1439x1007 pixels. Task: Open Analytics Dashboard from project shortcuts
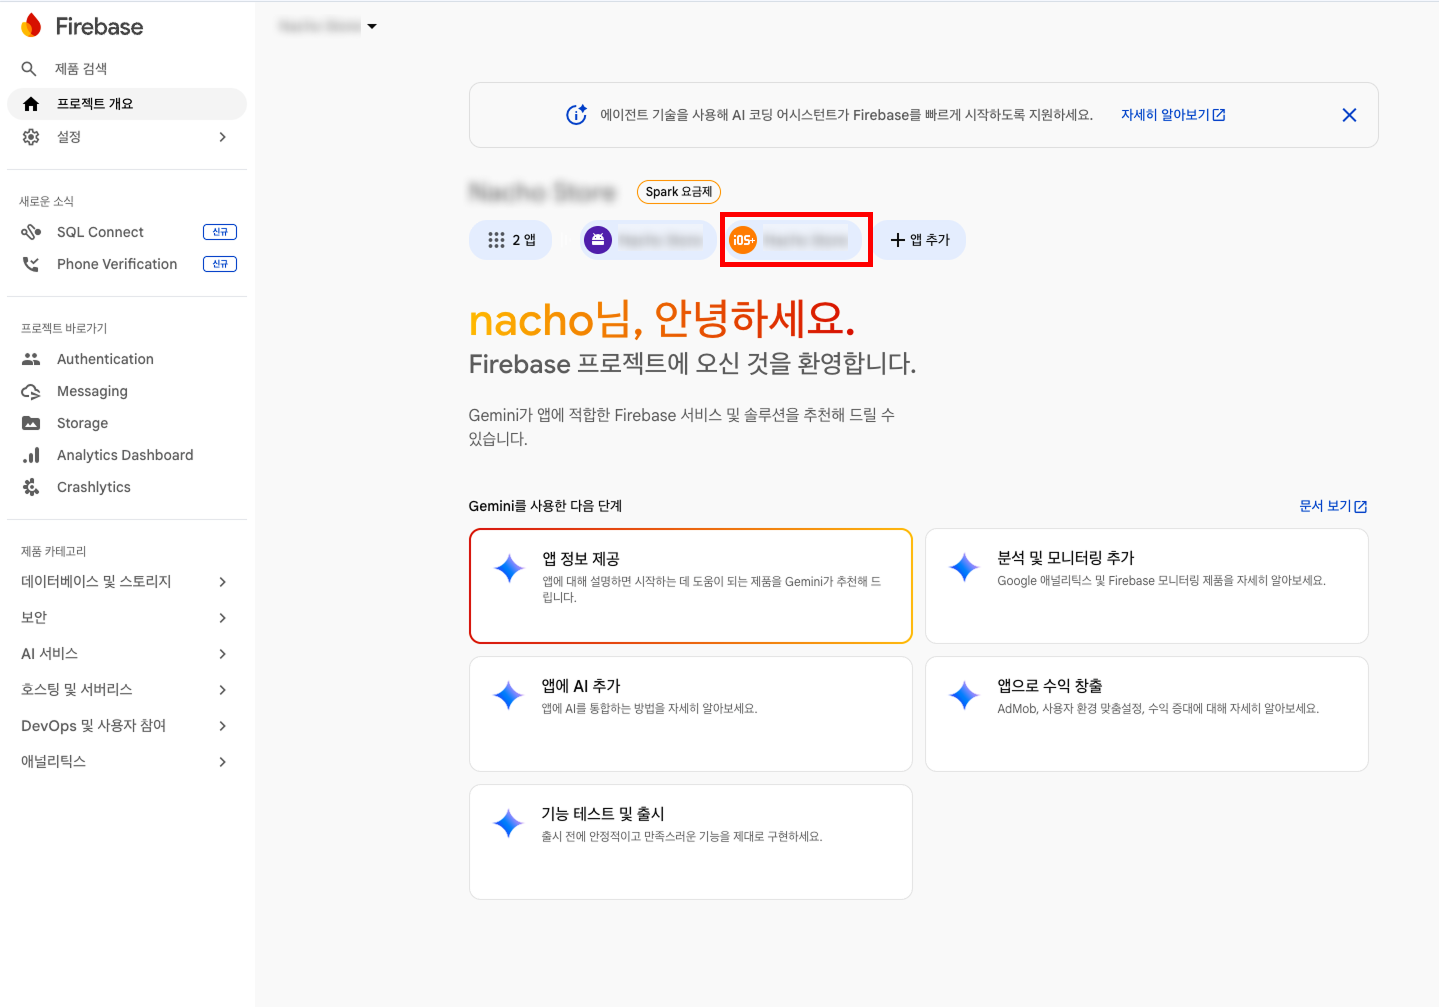click(127, 455)
